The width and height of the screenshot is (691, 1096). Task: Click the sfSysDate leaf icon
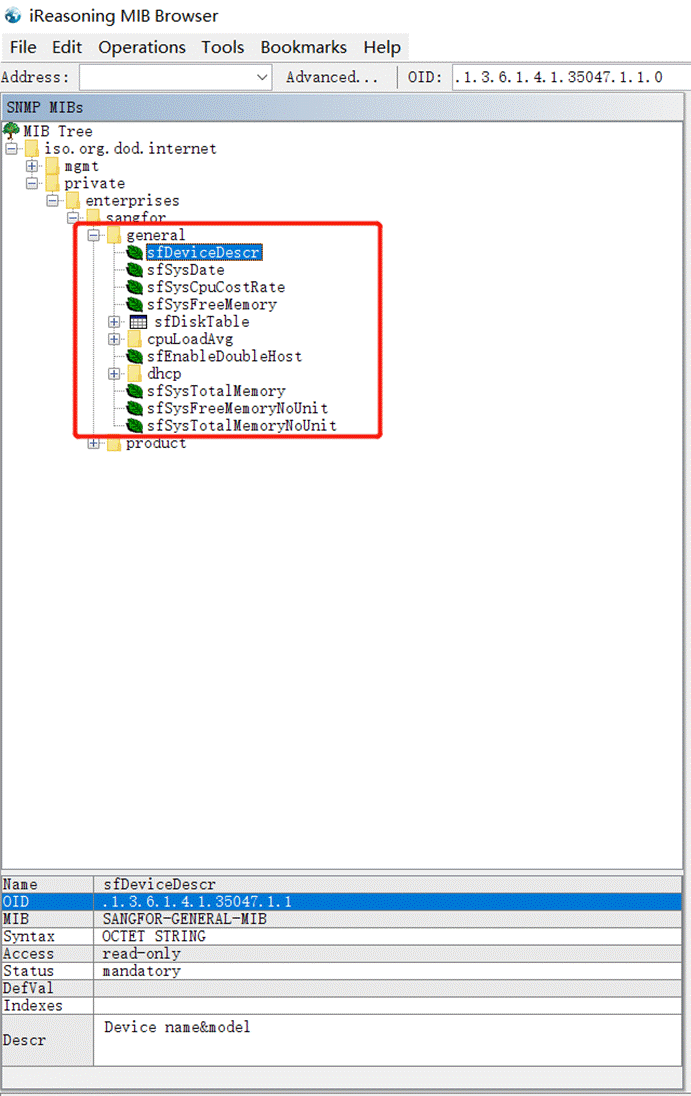click(x=135, y=270)
